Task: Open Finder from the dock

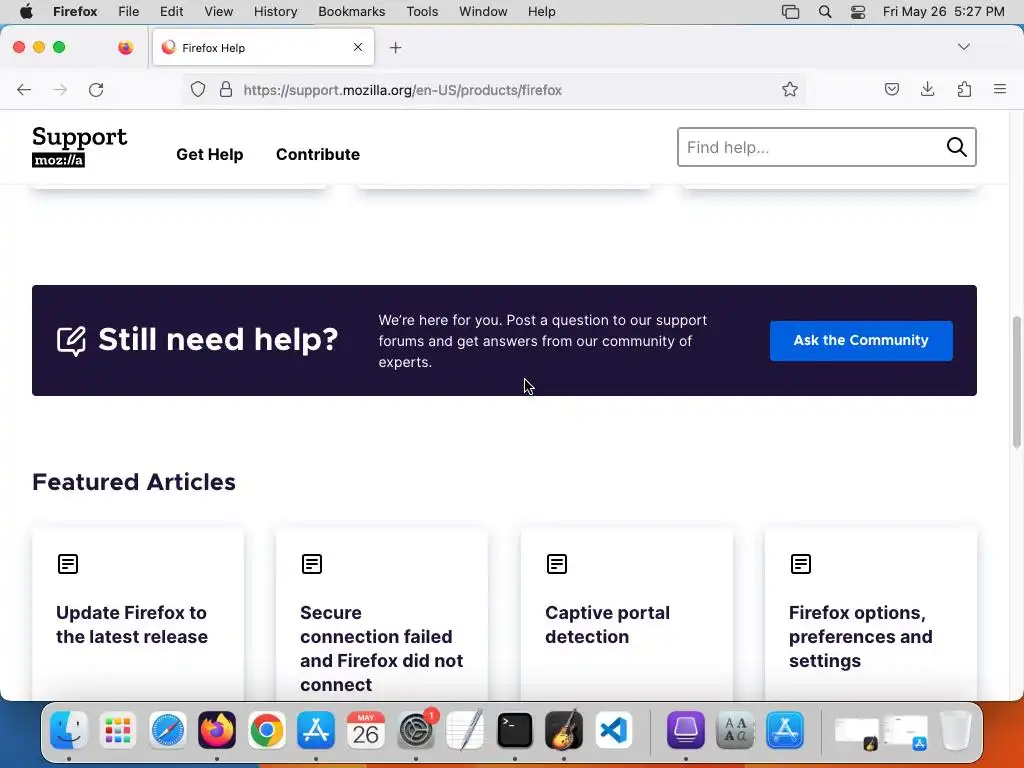Action: 69,730
